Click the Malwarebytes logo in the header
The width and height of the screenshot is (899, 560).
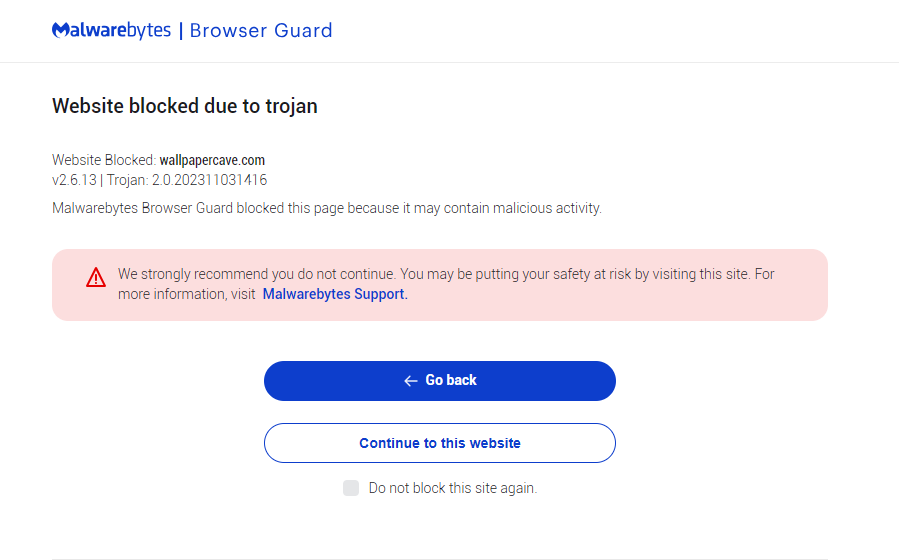[x=112, y=31]
